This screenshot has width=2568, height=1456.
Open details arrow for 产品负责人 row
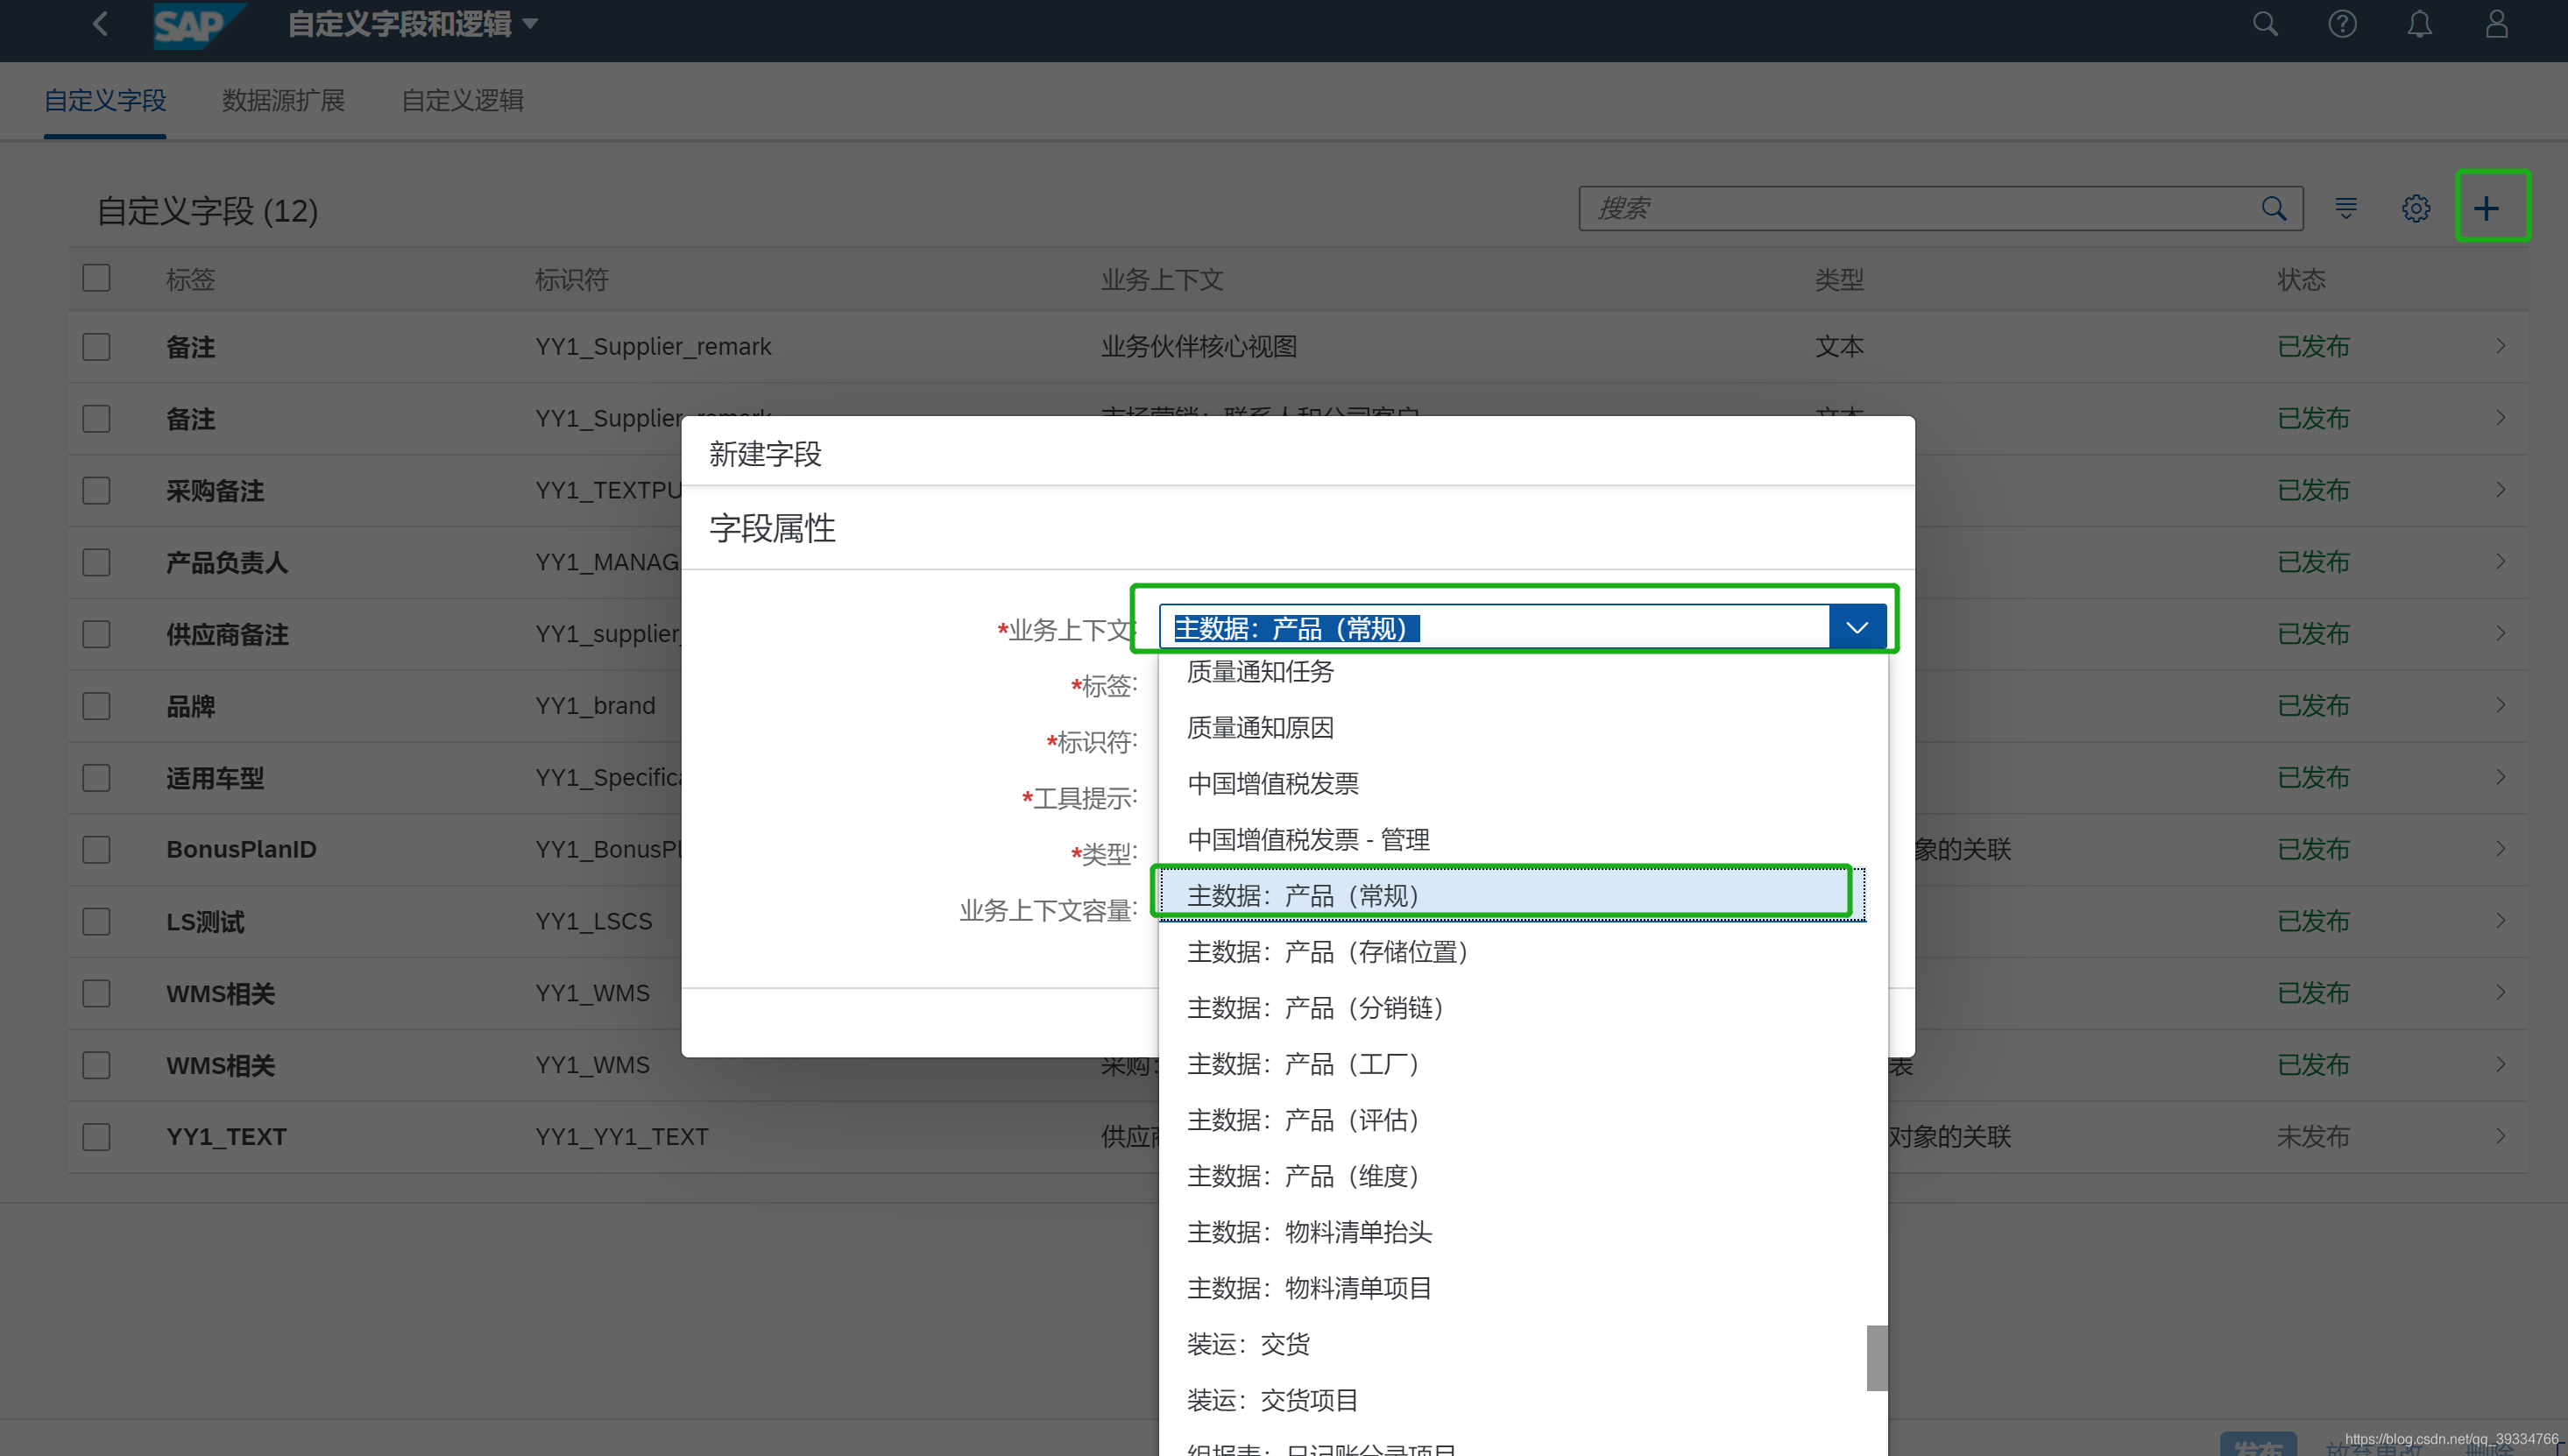point(2500,562)
